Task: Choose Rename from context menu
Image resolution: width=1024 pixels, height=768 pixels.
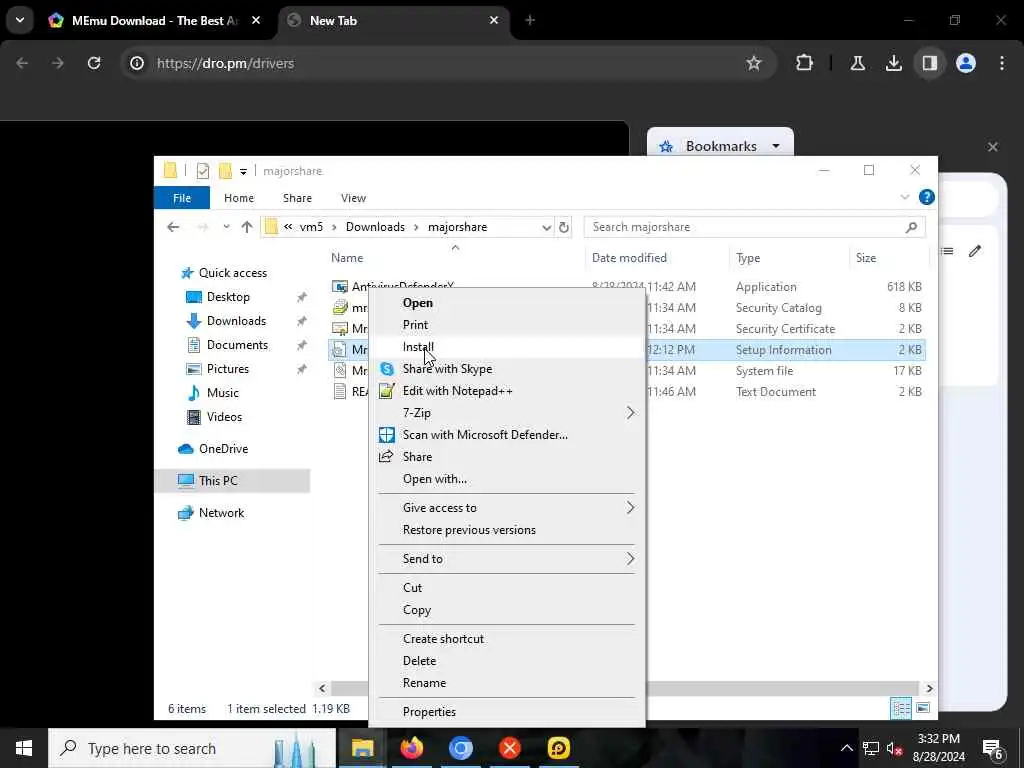Action: pyautogui.click(x=507, y=682)
